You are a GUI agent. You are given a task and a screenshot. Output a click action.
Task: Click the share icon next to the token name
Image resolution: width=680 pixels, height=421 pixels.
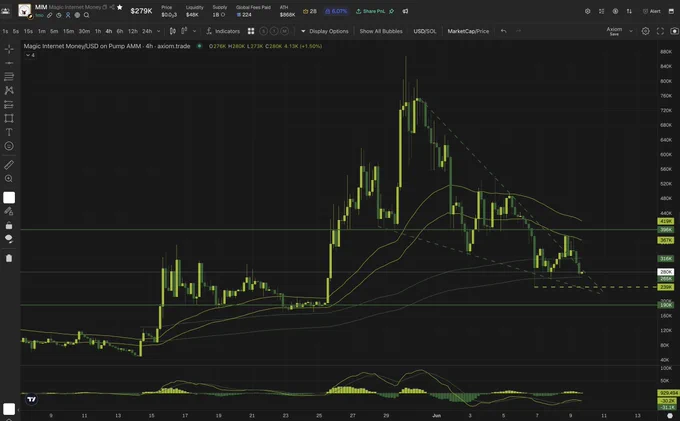point(112,7)
